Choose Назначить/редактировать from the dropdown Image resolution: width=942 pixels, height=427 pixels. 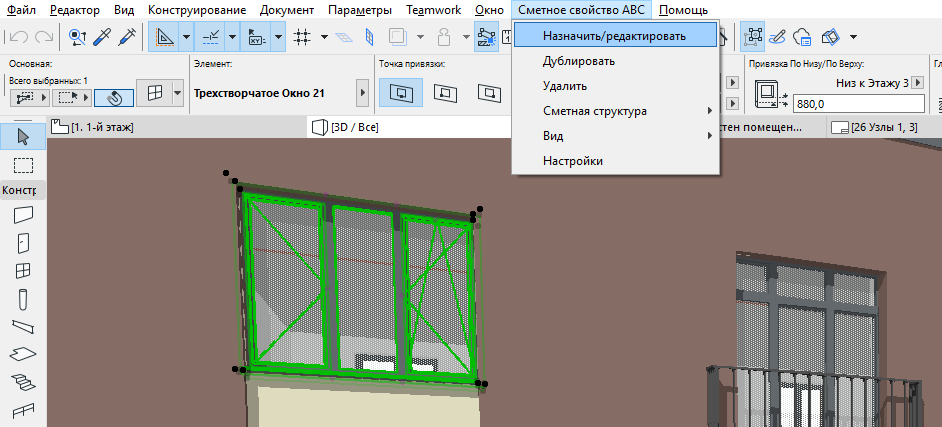(616, 35)
